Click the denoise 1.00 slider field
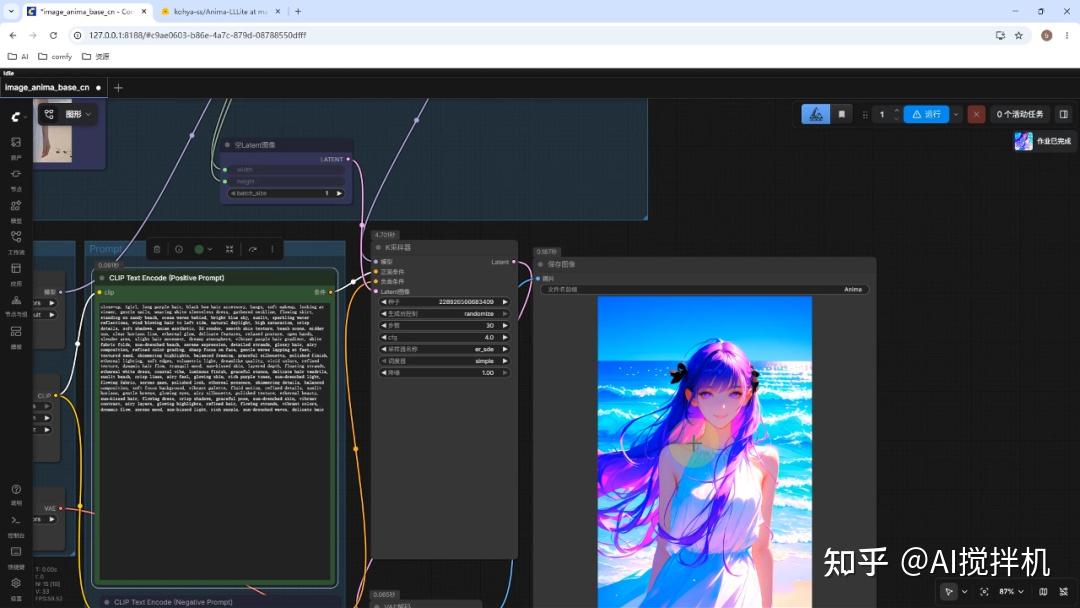 coord(444,373)
